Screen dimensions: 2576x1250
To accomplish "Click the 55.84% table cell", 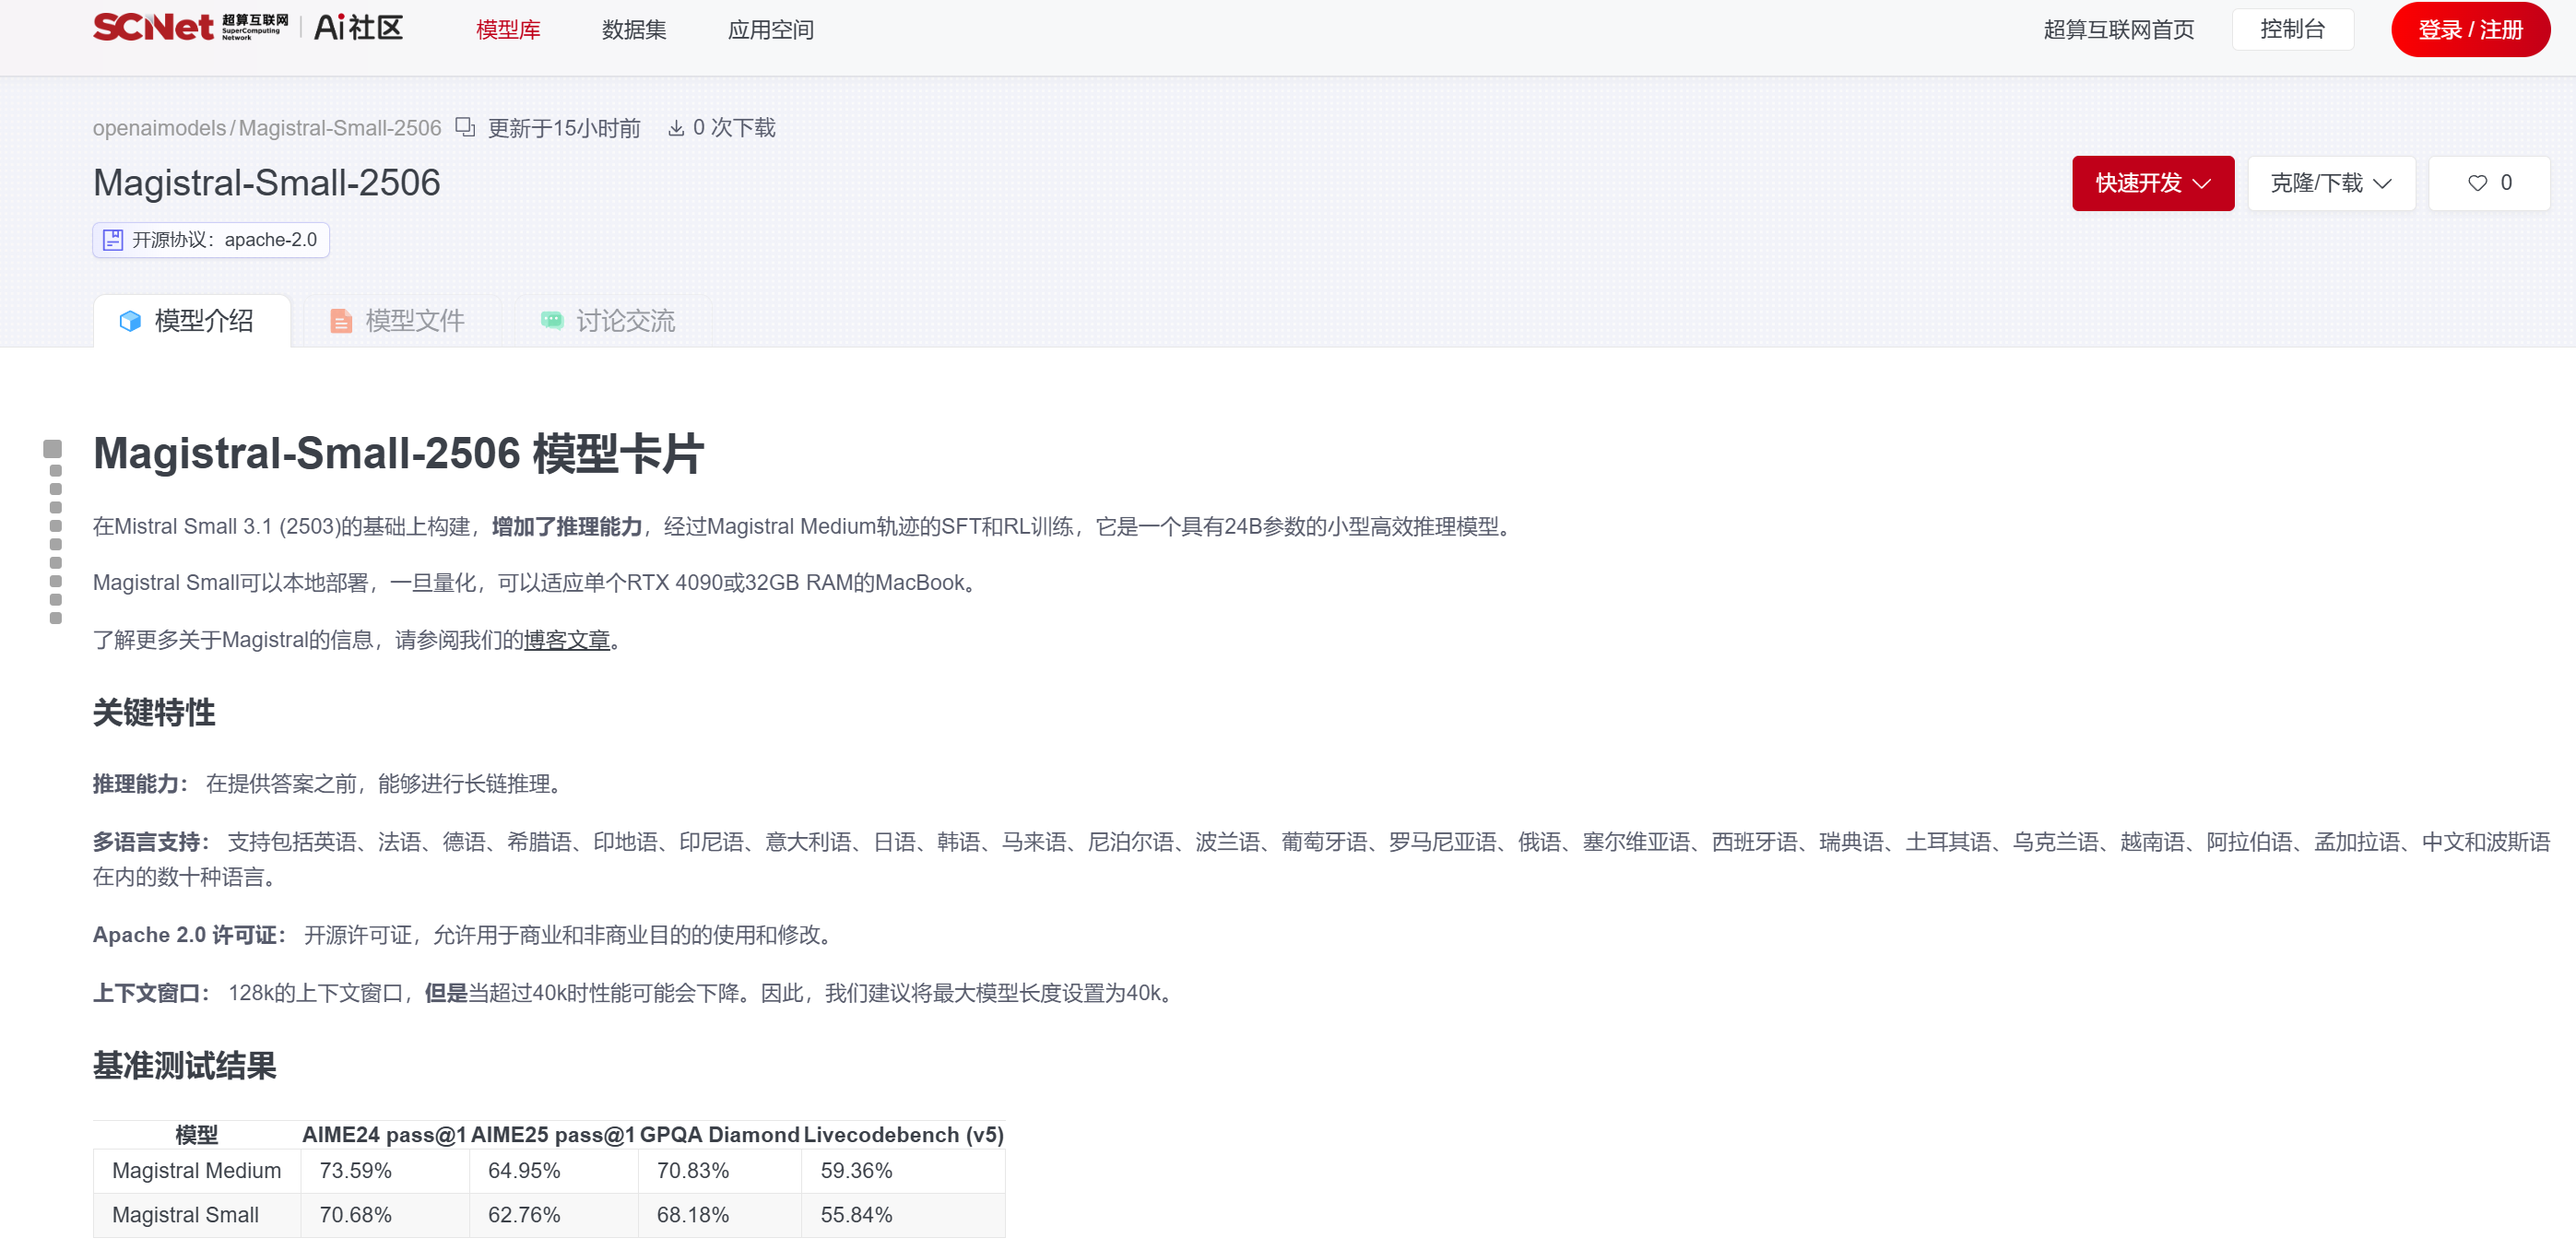I will (x=903, y=1215).
